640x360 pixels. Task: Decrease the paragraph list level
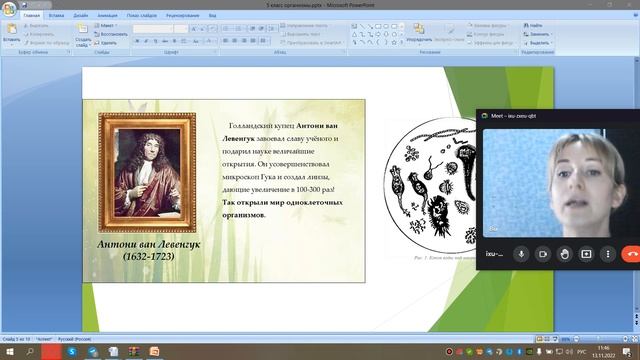(x=252, y=29)
